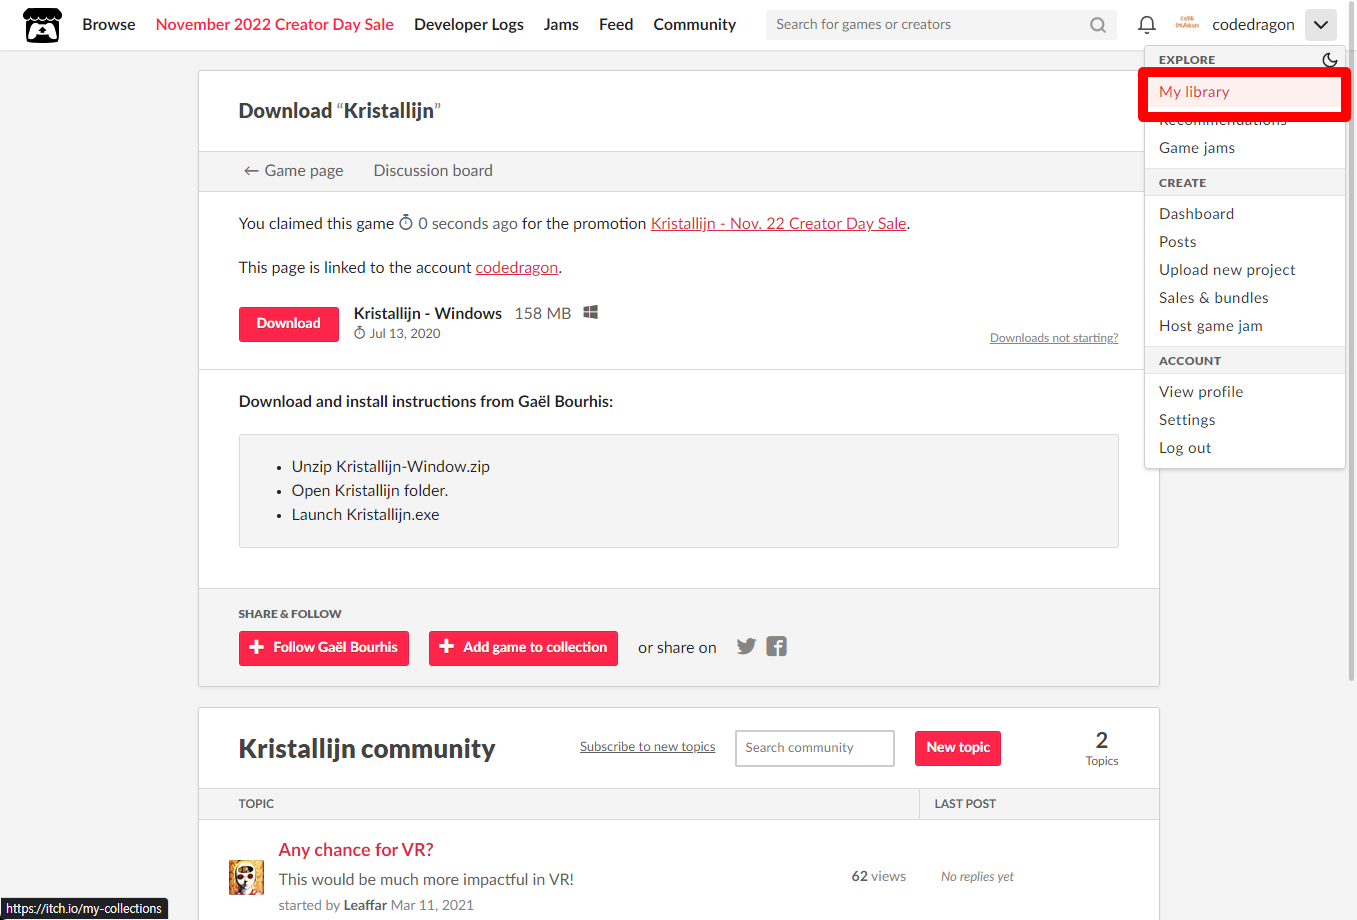This screenshot has height=920, width=1357.
Task: Click the 2 Topics counter
Action: [x=1101, y=748]
